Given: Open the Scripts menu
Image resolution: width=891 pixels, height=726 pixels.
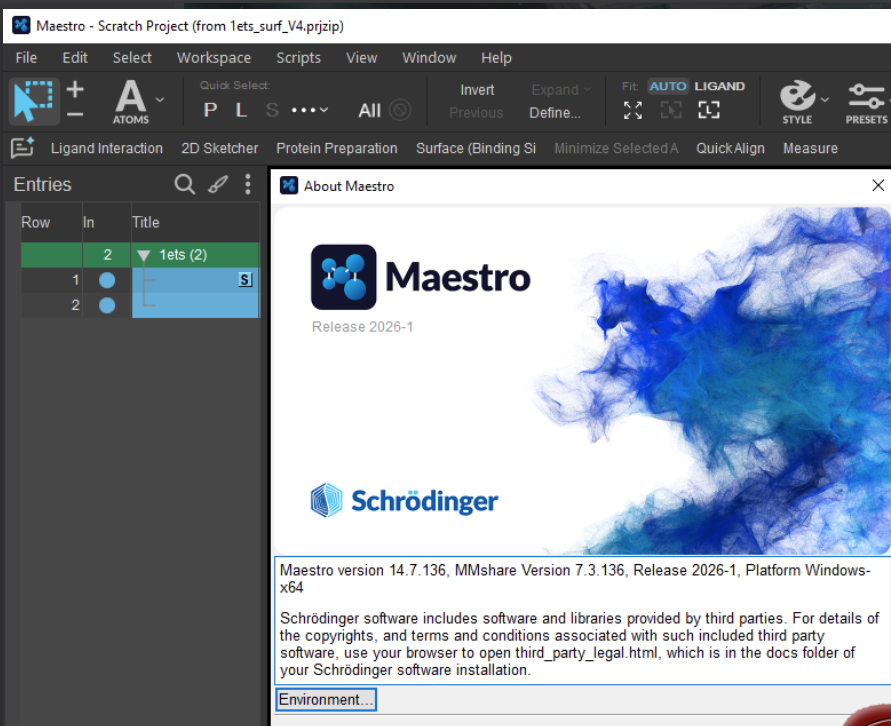Looking at the screenshot, I should 298,58.
